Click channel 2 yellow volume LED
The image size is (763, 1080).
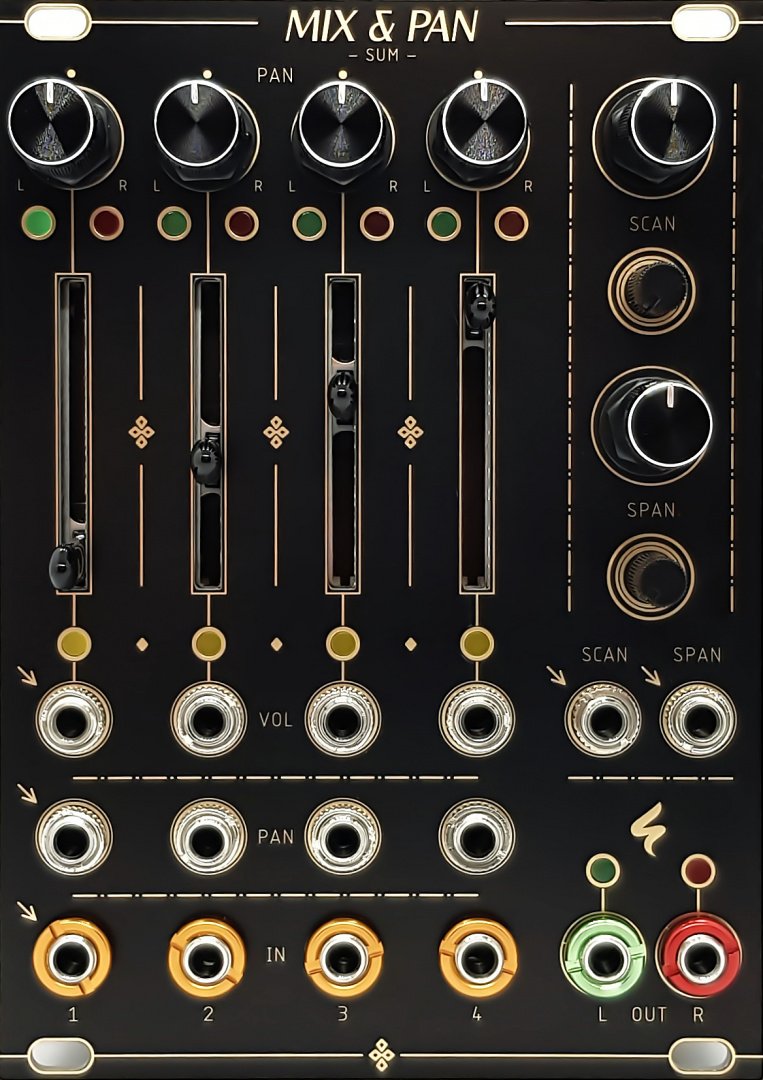click(208, 644)
